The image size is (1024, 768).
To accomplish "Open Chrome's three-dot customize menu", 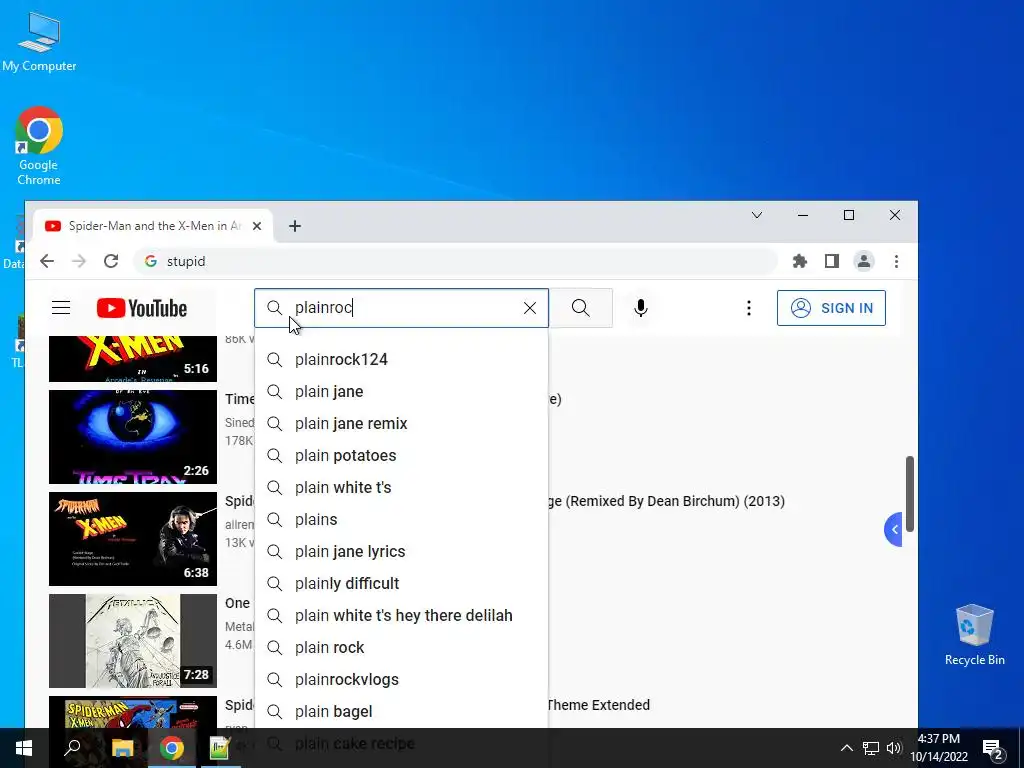I will point(896,261).
